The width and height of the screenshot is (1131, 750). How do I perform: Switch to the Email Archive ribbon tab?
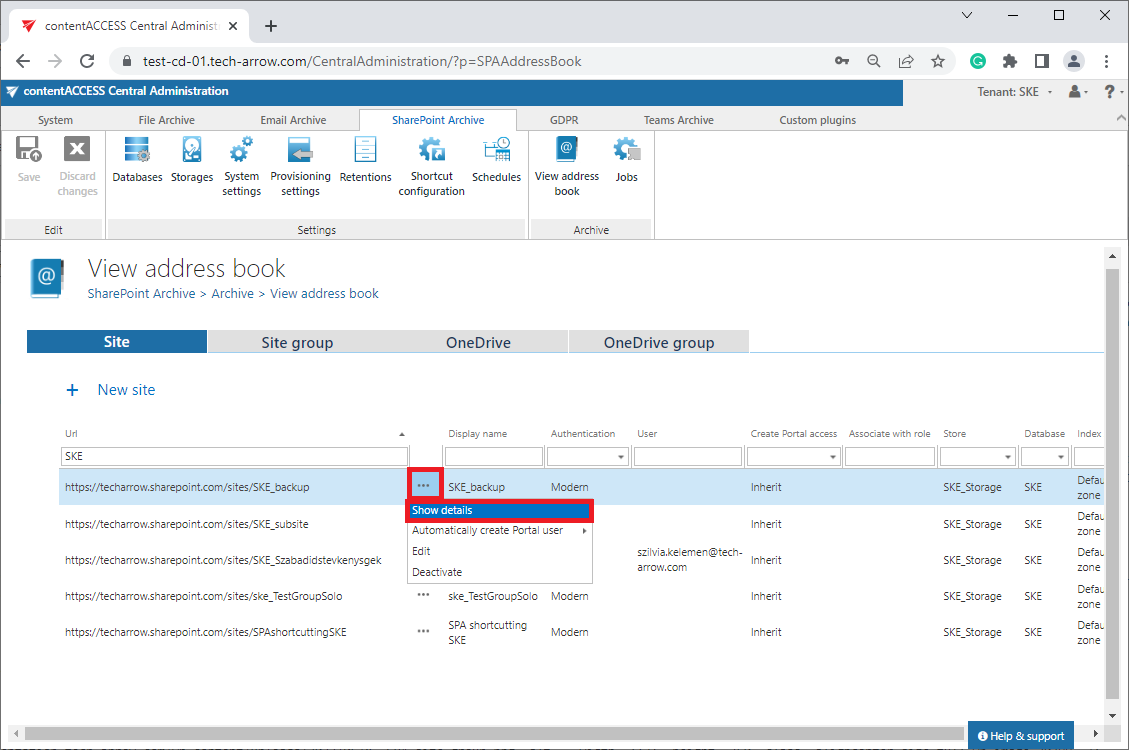[293, 120]
